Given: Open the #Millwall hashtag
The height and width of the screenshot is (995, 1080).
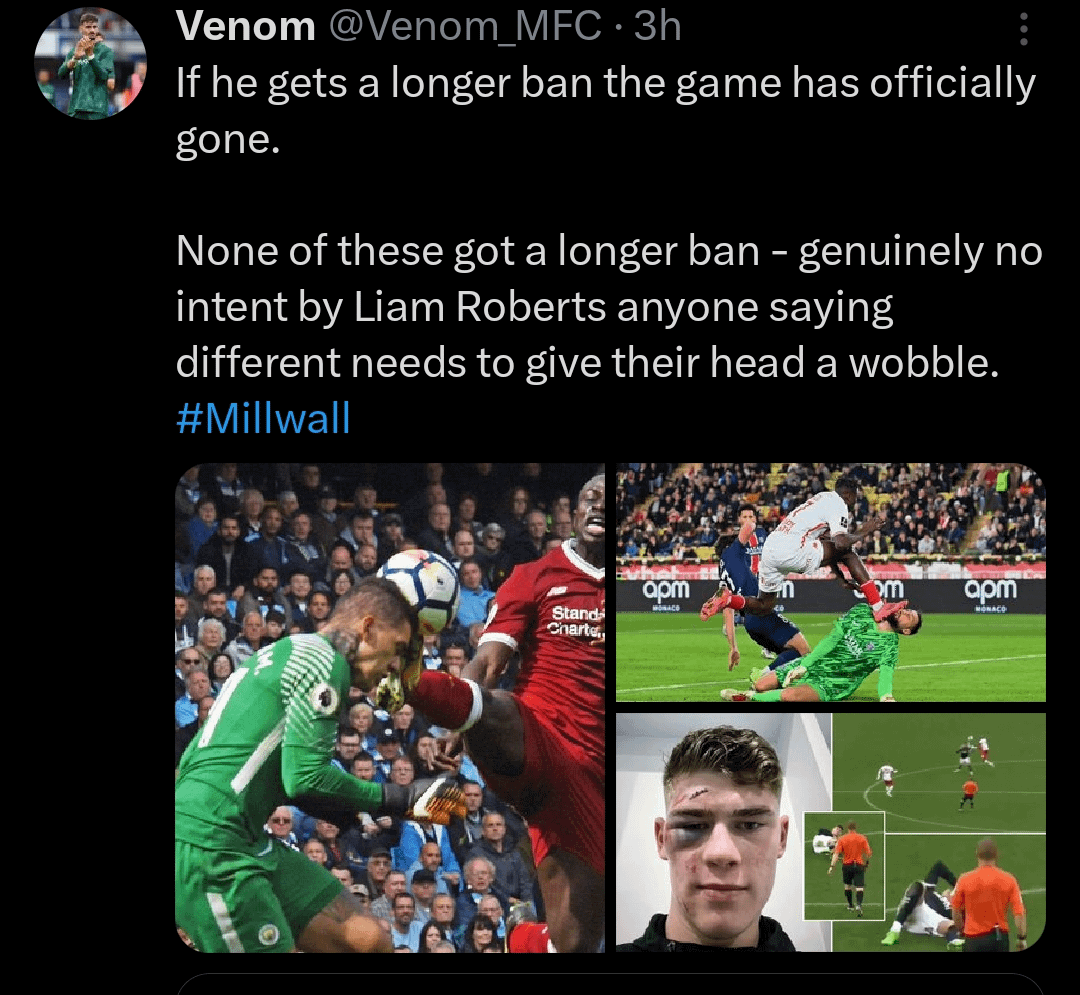Looking at the screenshot, I should [x=263, y=418].
